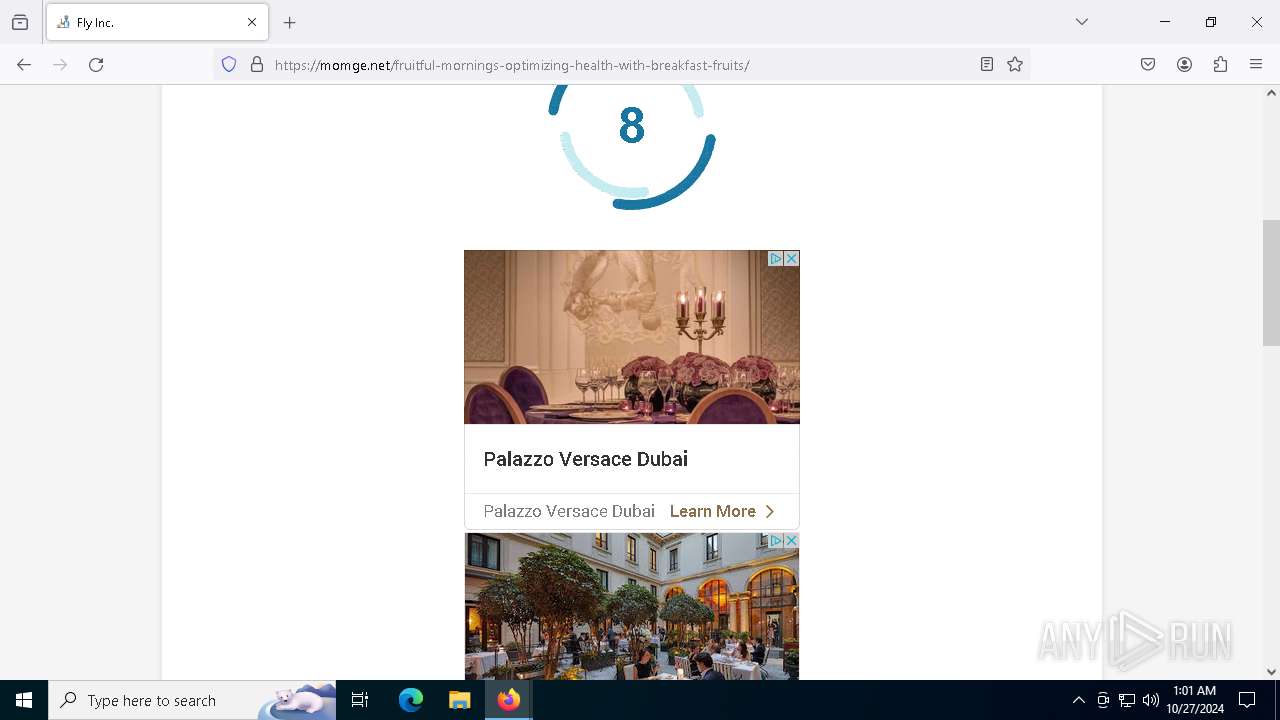Open Task View on taskbar
Viewport: 1280px width, 720px height.
pyautogui.click(x=360, y=700)
